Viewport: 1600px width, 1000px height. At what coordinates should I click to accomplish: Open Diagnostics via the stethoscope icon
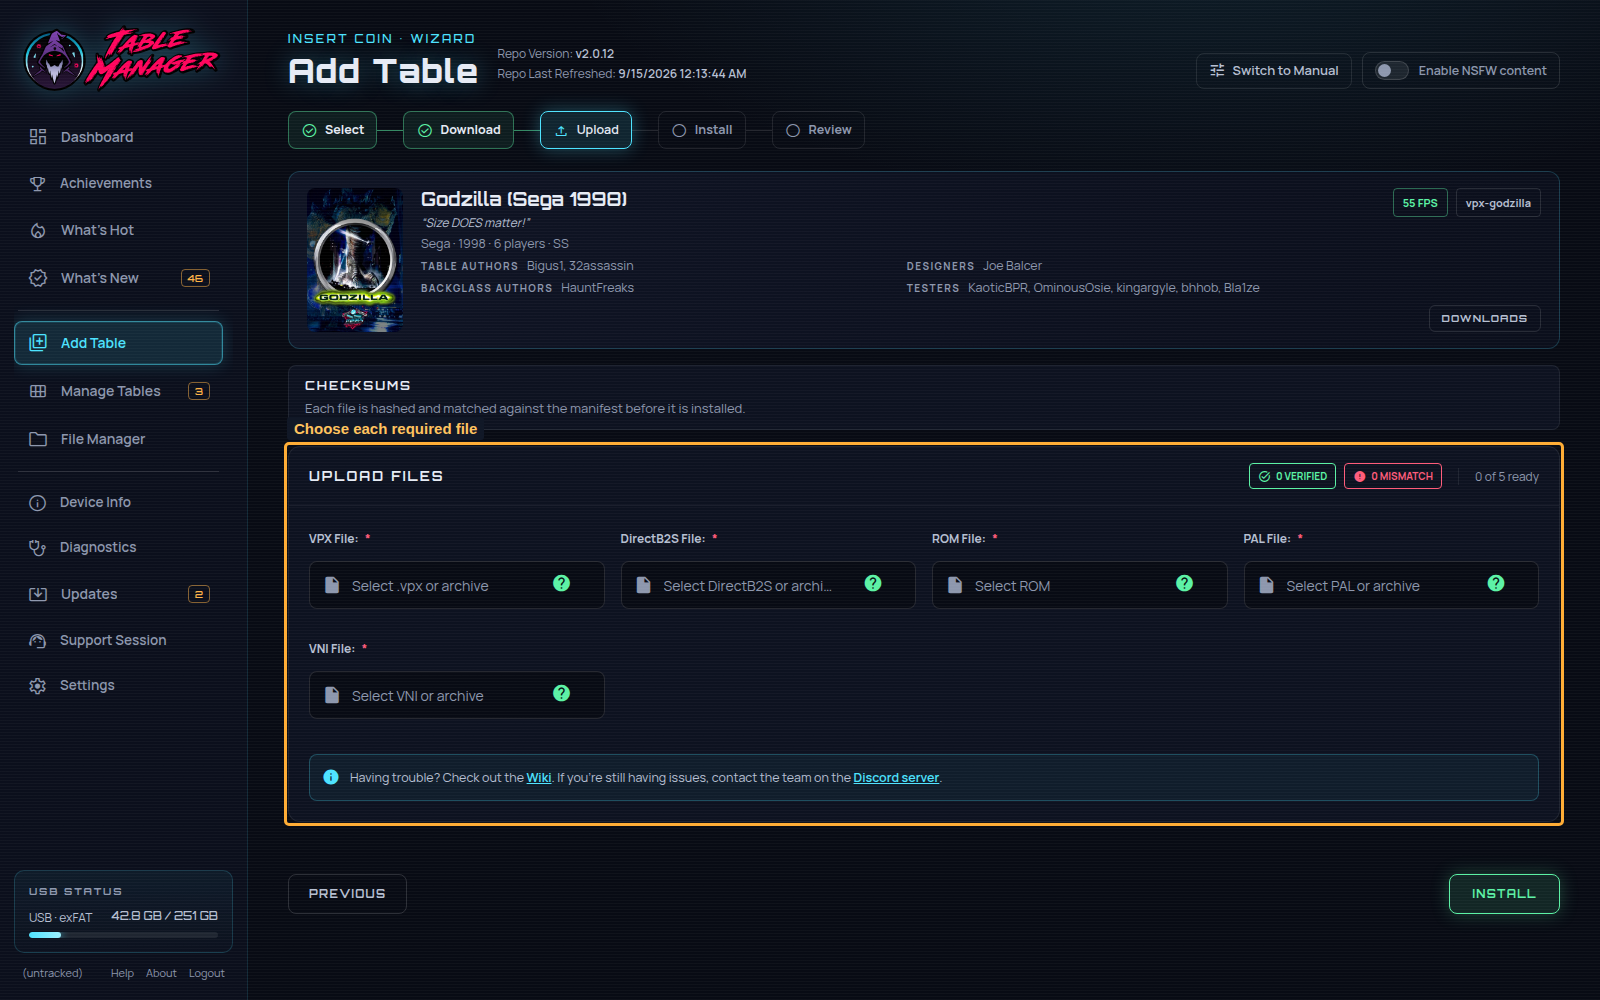38,547
